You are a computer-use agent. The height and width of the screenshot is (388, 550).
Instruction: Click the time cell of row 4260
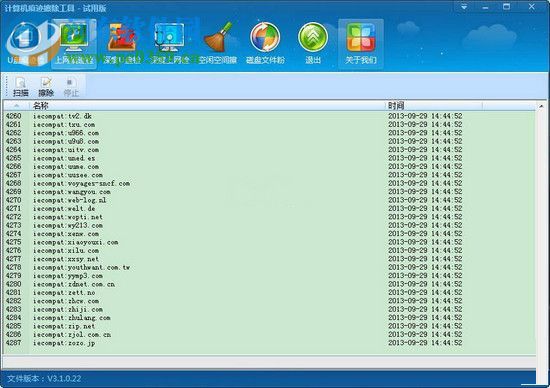pyautogui.click(x=425, y=116)
